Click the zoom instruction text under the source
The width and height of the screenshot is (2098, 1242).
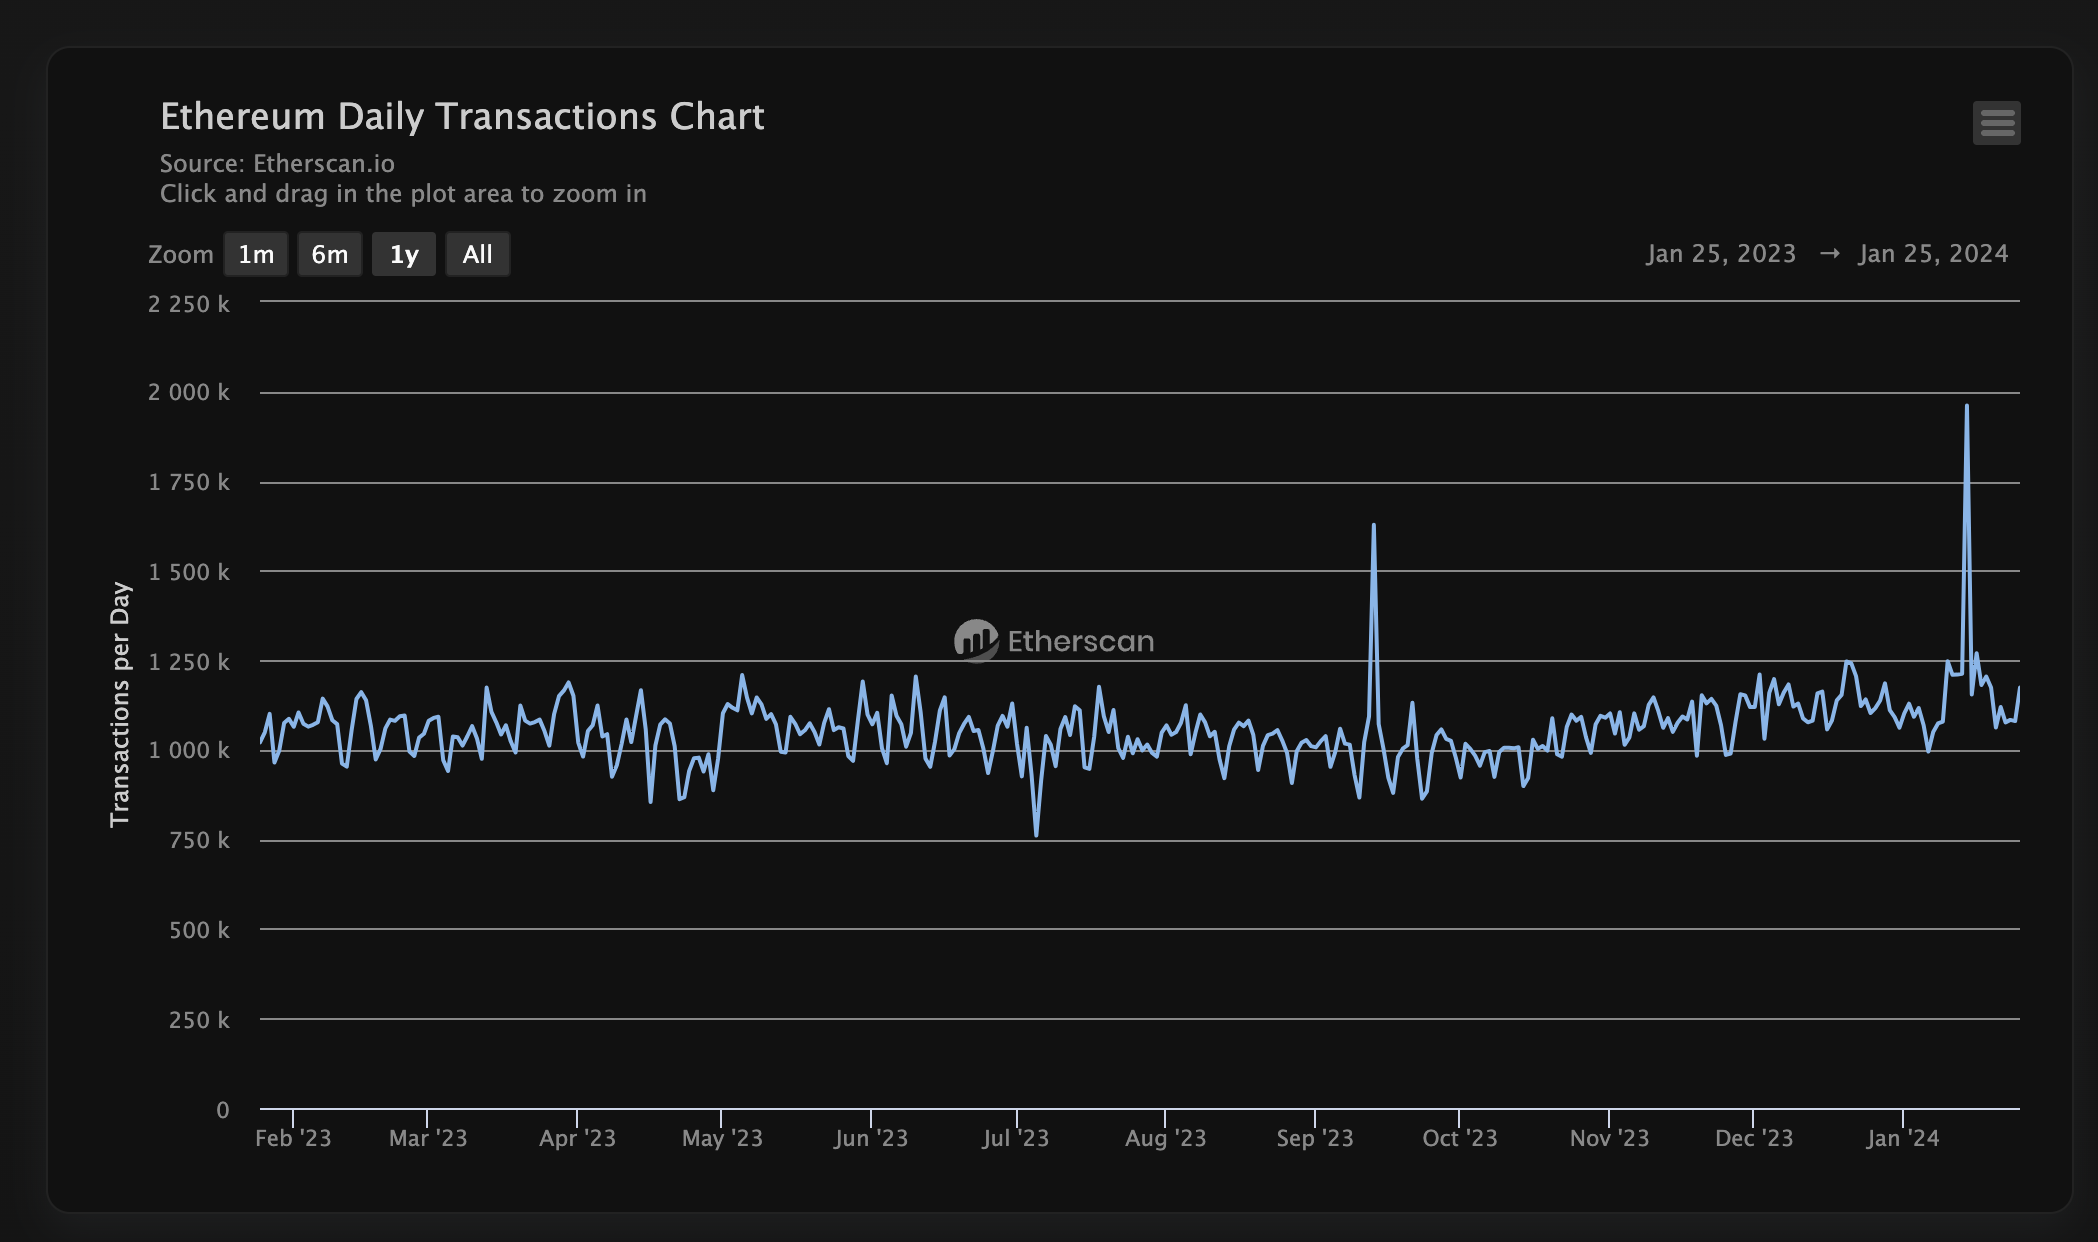pyautogui.click(x=403, y=194)
